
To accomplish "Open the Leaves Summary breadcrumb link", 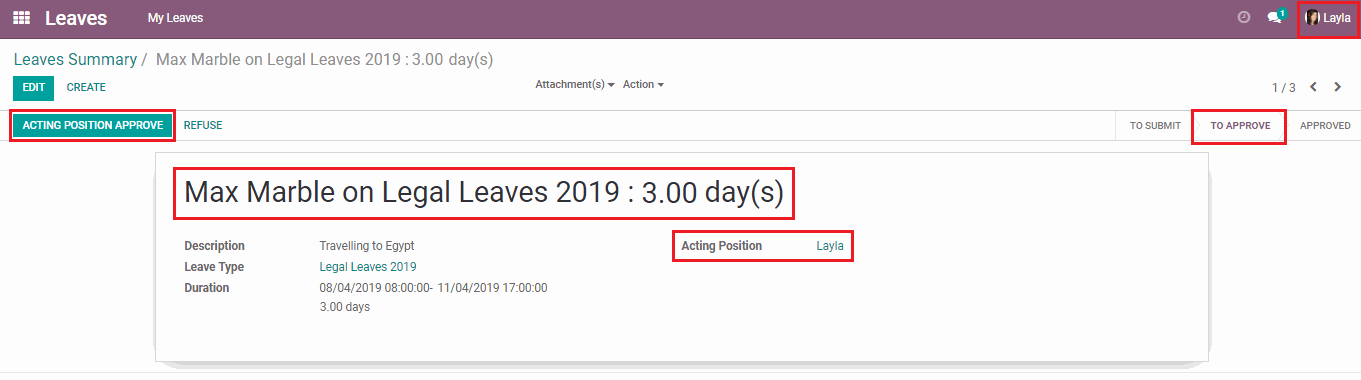I will pyautogui.click(x=75, y=60).
